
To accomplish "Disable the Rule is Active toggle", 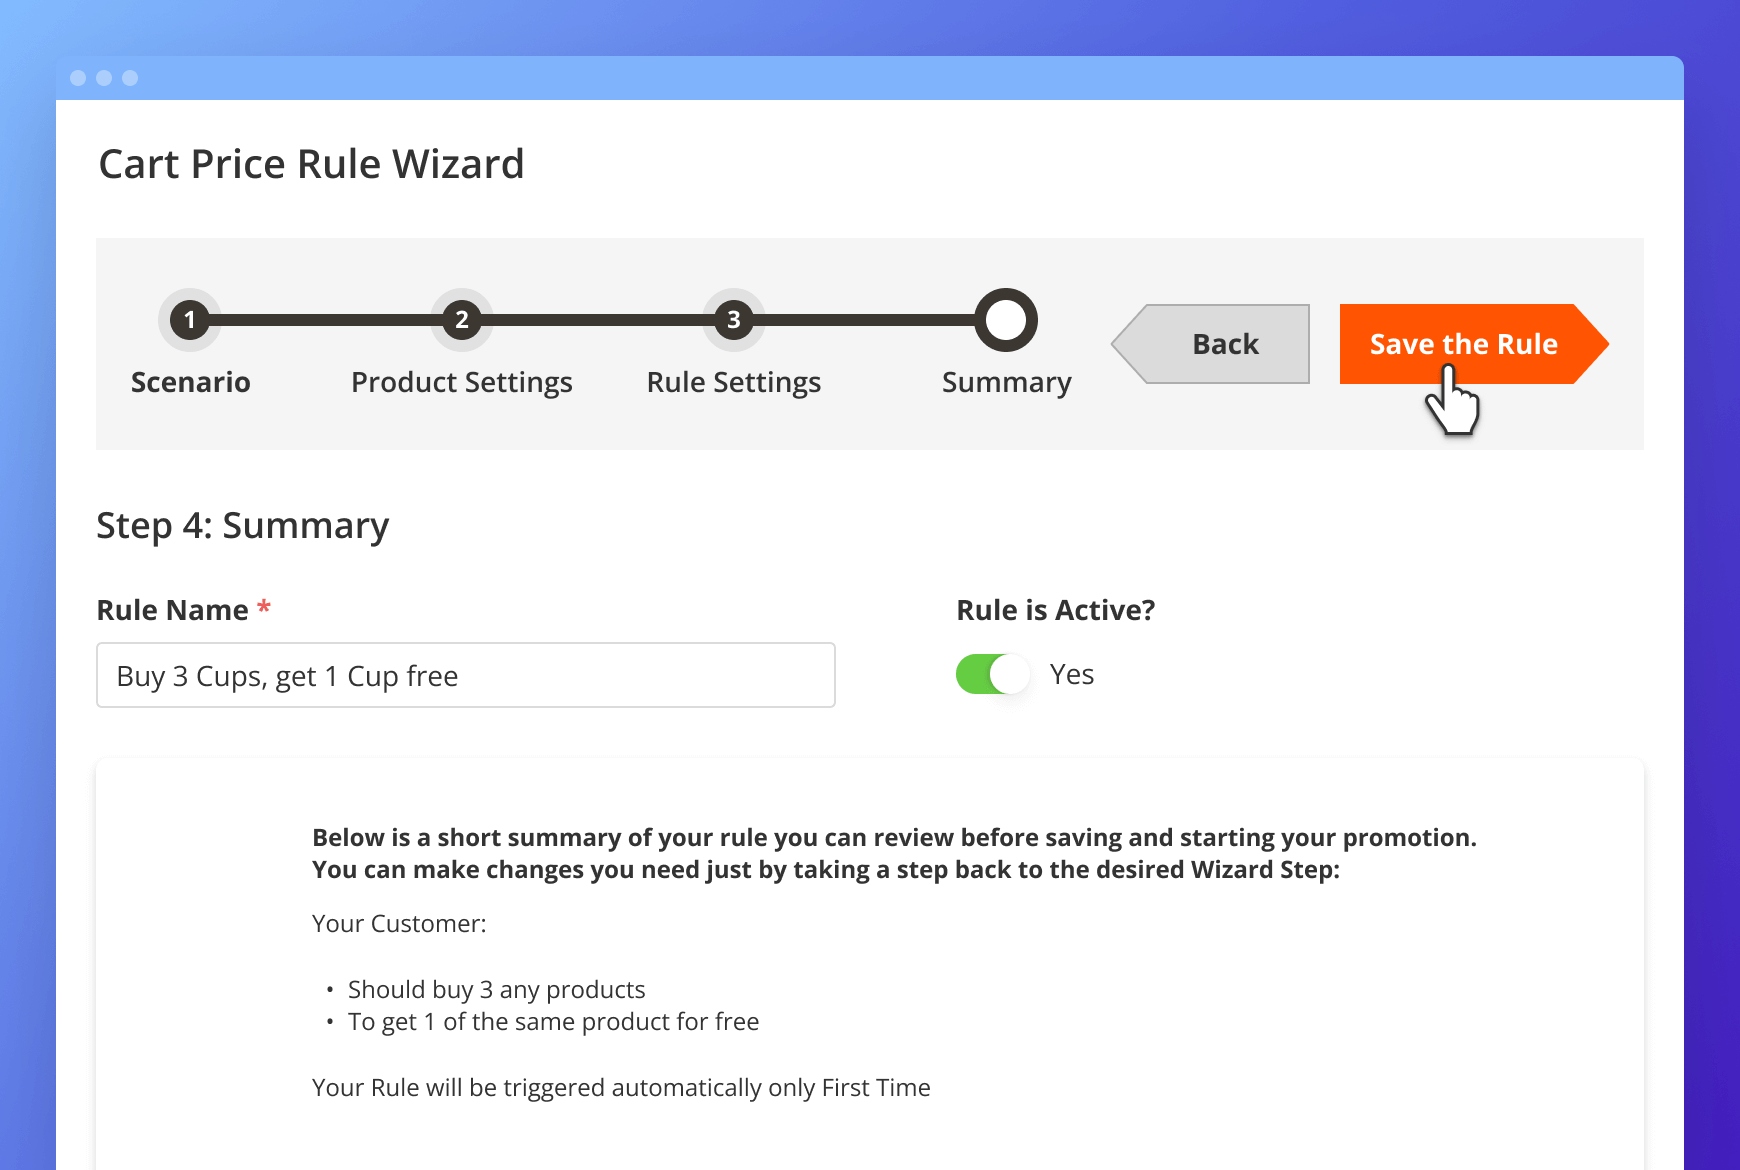I will coord(992,674).
